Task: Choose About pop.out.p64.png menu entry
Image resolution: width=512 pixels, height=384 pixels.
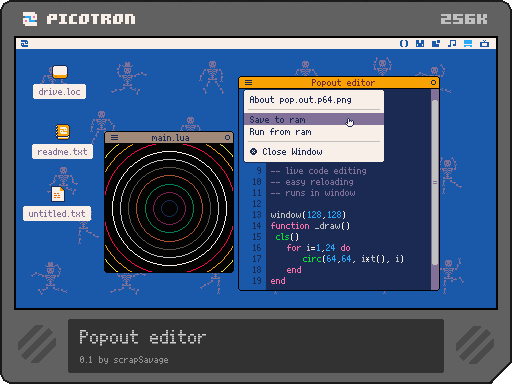Action: tap(314, 100)
